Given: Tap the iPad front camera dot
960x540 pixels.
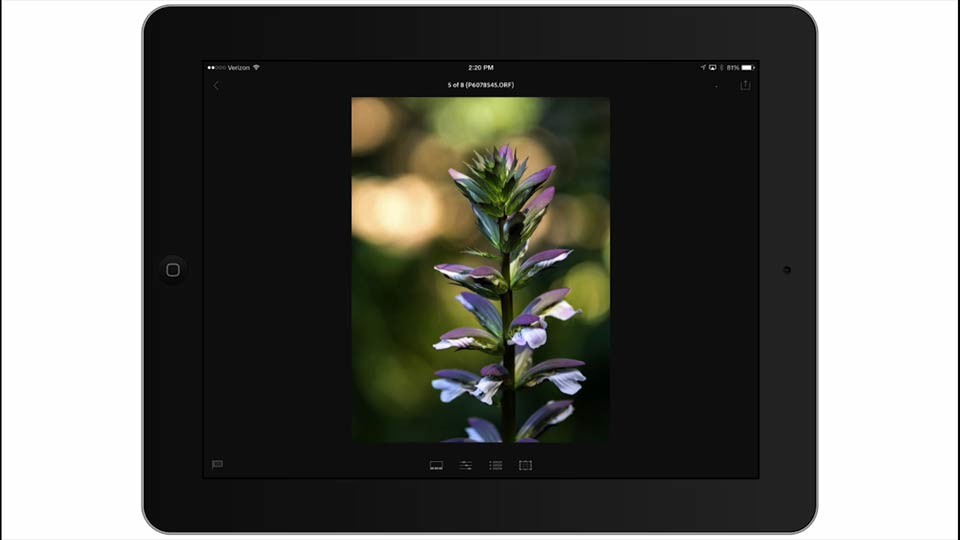Looking at the screenshot, I should point(787,270).
